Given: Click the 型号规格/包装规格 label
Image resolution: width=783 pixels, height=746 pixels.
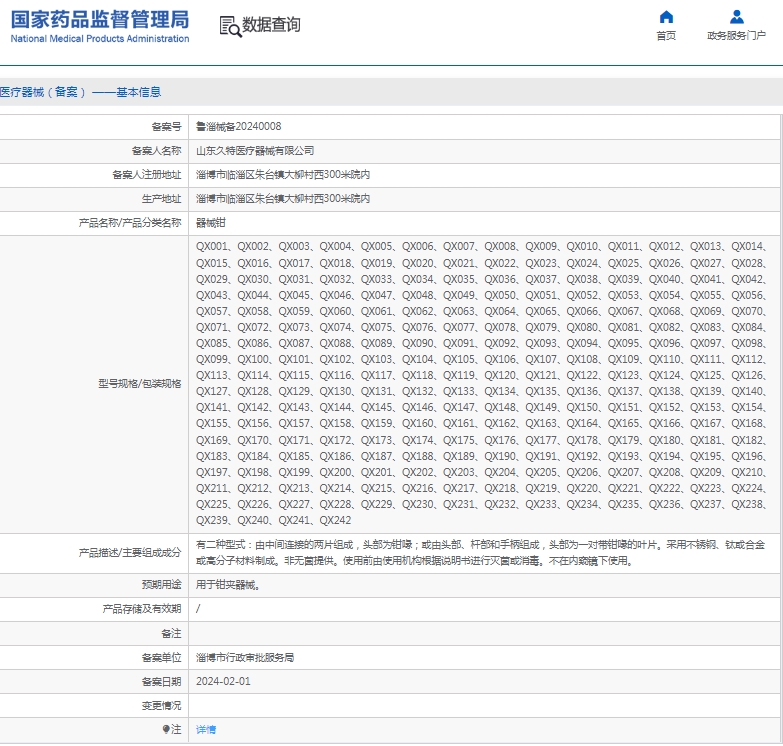Looking at the screenshot, I should (140, 383).
